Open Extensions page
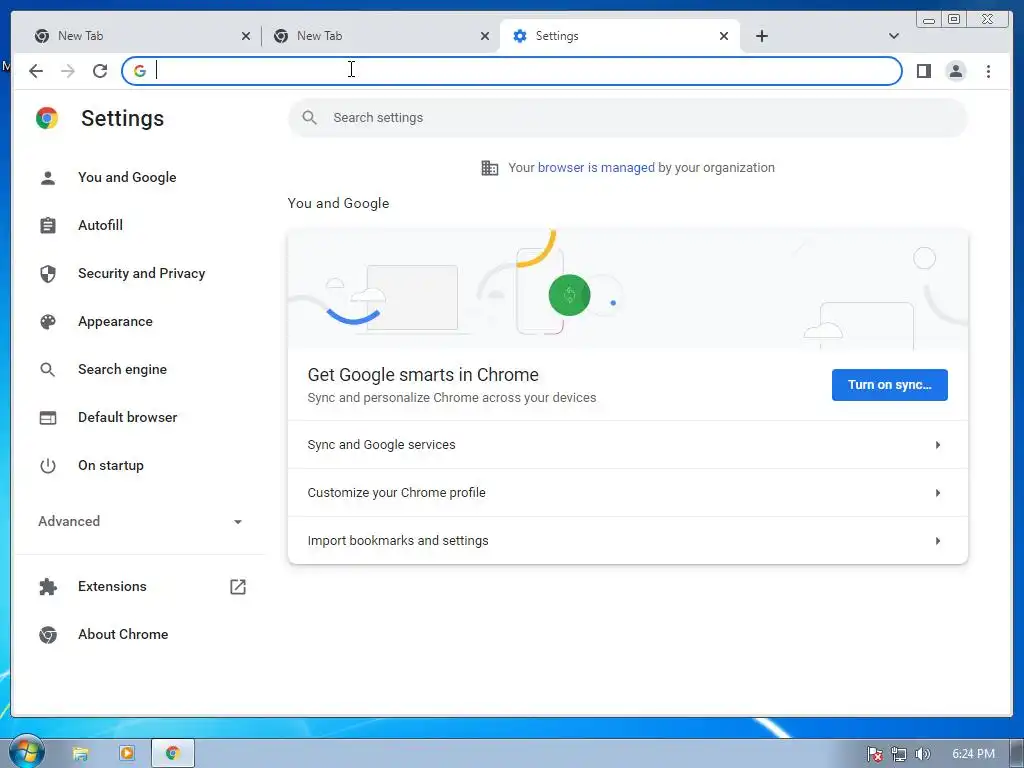 coord(112,586)
